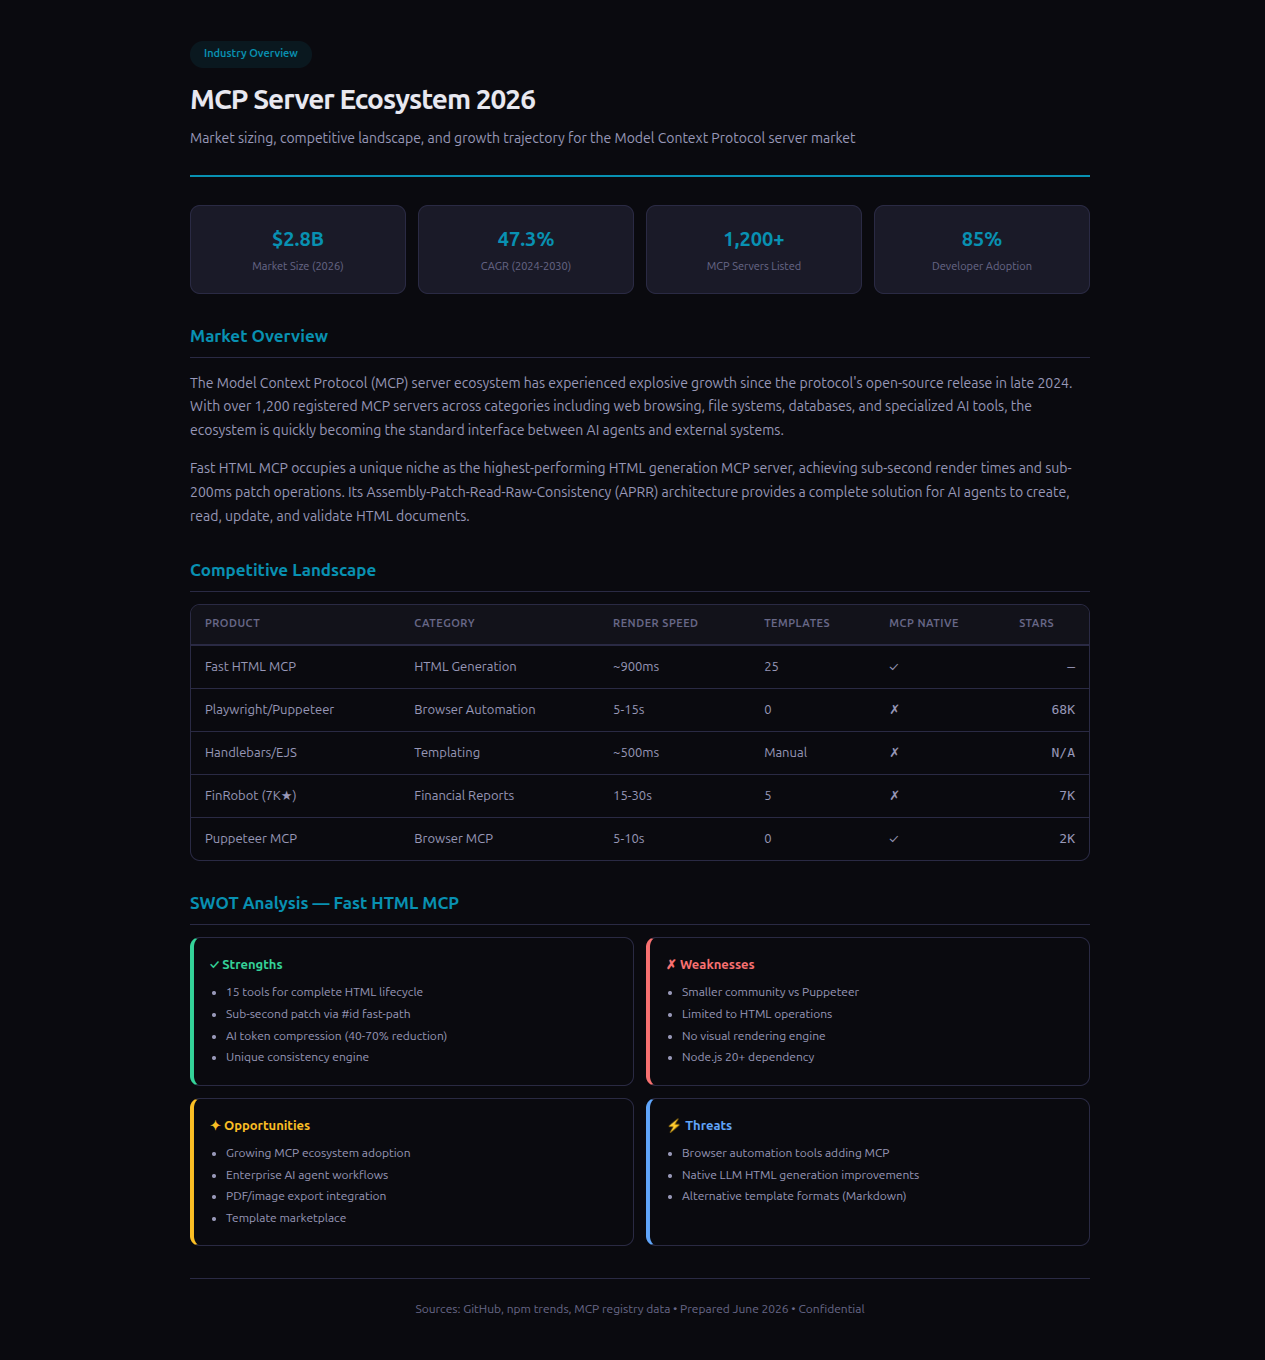Click 'Unique consistency engine' bullet
This screenshot has height=1360, width=1265.
point(297,1058)
